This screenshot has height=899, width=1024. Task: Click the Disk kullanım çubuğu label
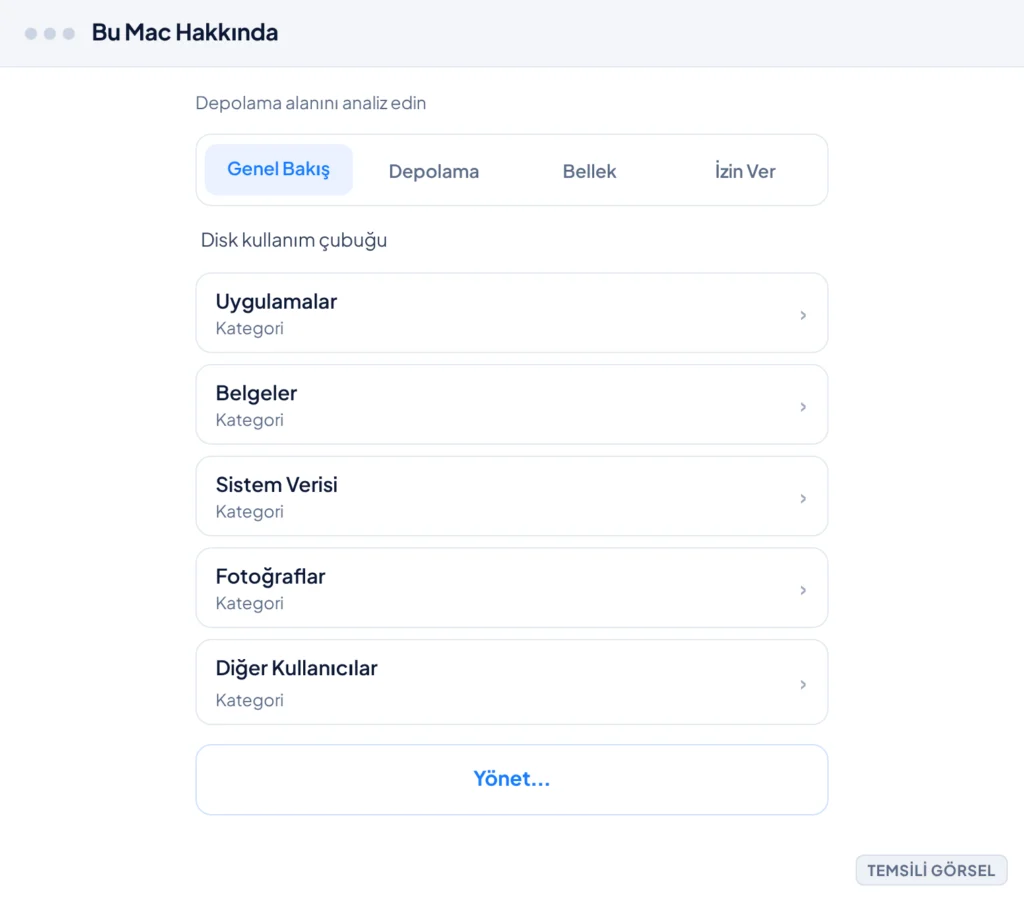coord(294,240)
